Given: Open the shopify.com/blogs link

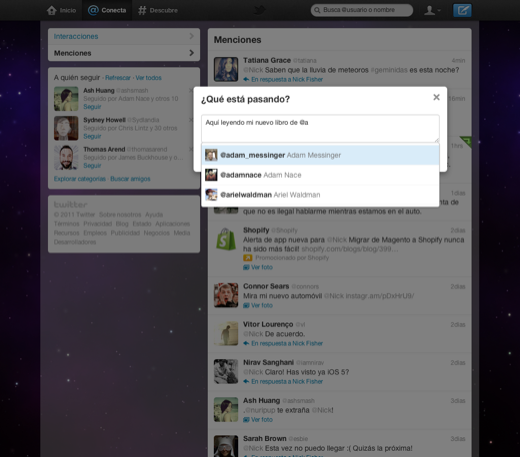Looking at the screenshot, I should (x=350, y=249).
